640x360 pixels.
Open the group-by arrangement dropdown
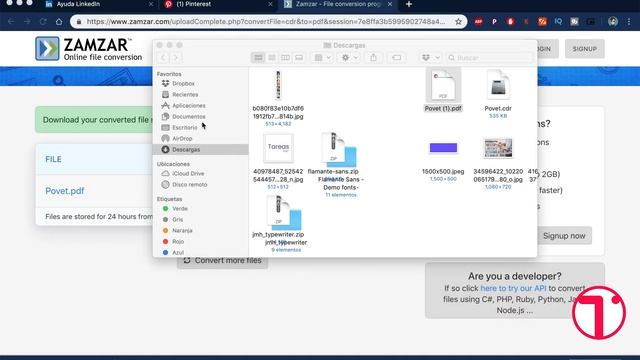tap(322, 58)
